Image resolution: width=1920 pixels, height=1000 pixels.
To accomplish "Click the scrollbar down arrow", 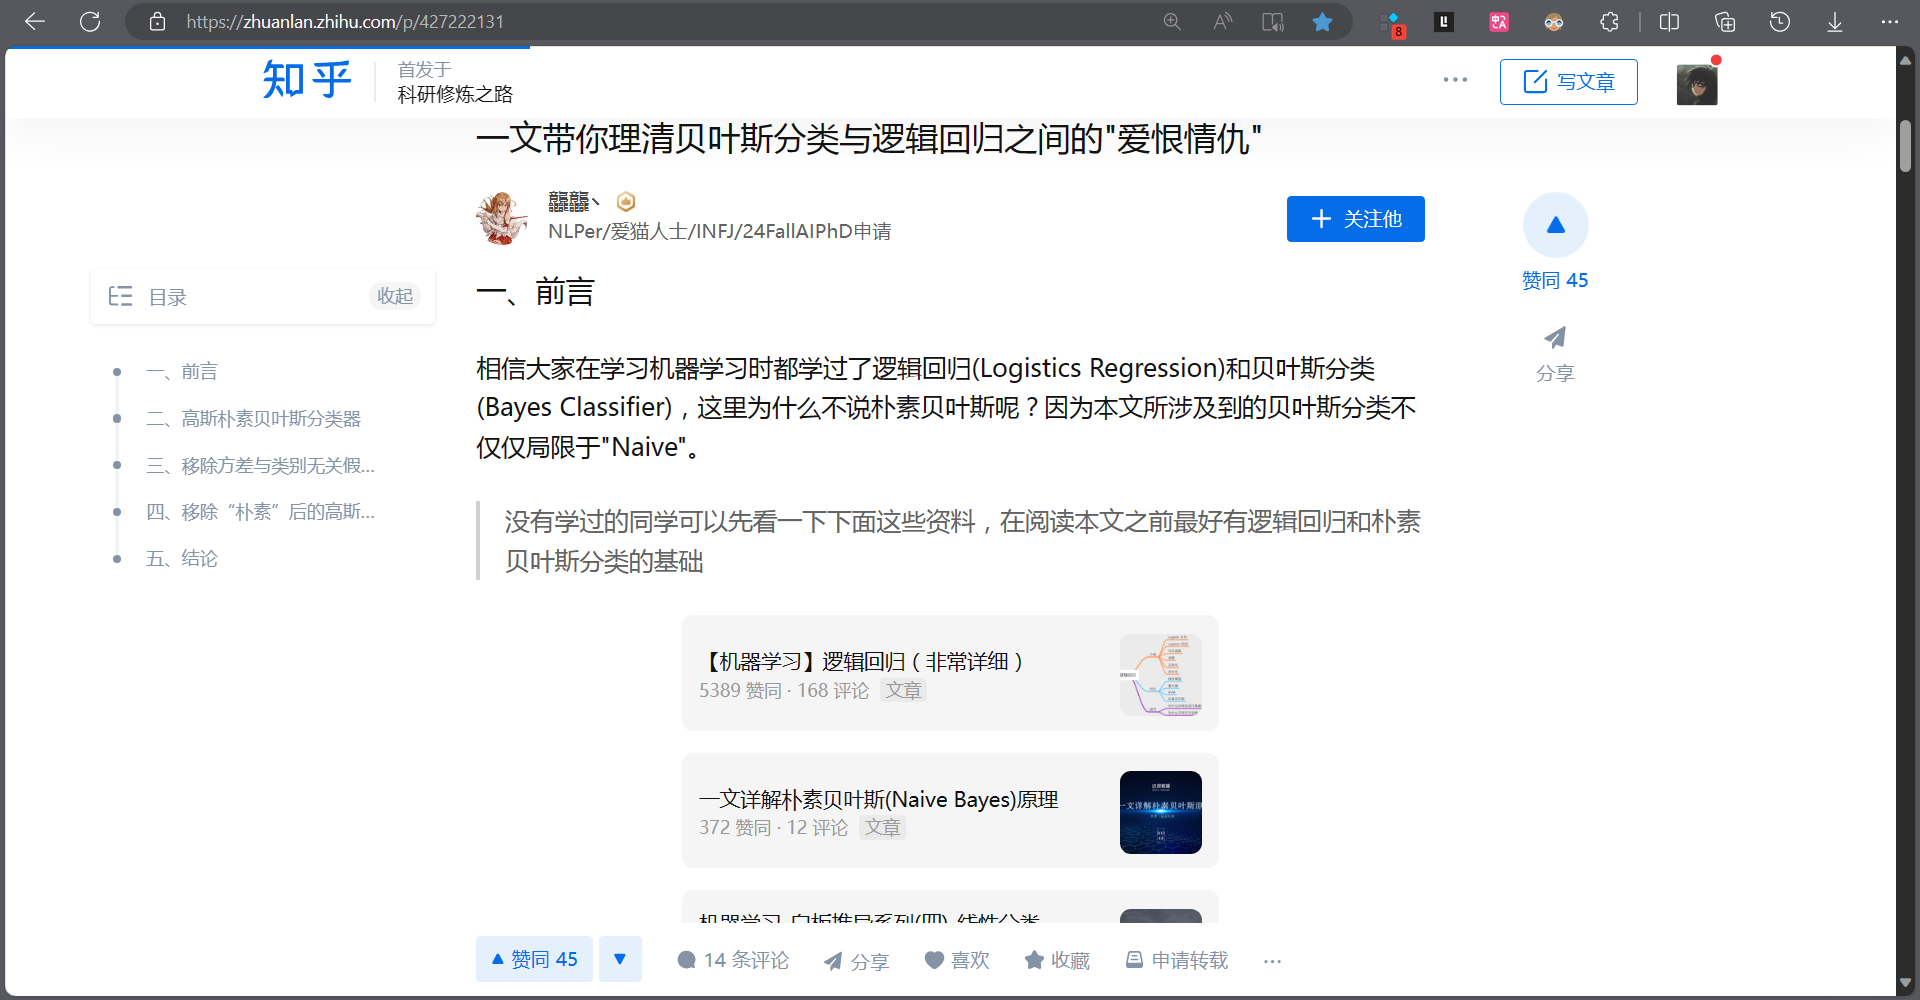I will [1906, 983].
